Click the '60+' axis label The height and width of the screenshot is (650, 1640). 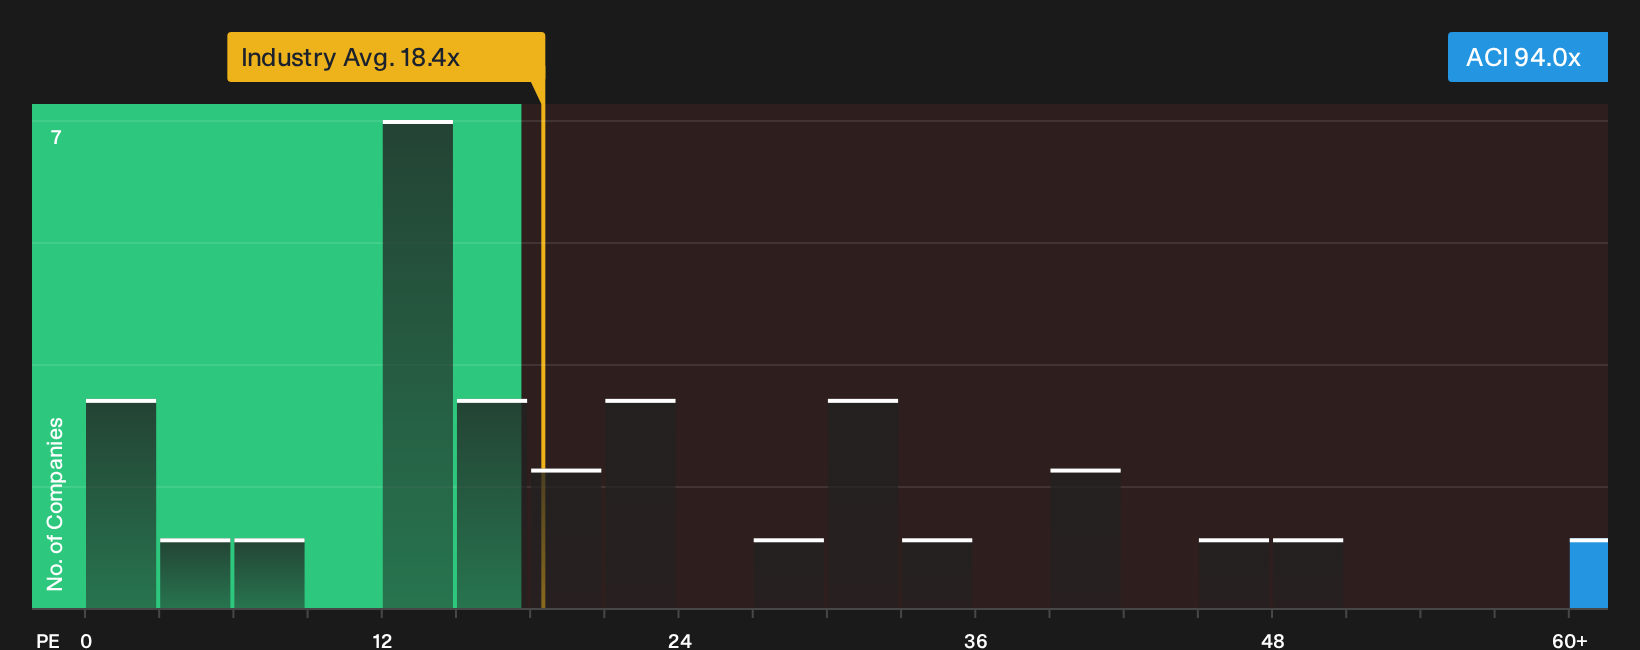coord(1570,640)
